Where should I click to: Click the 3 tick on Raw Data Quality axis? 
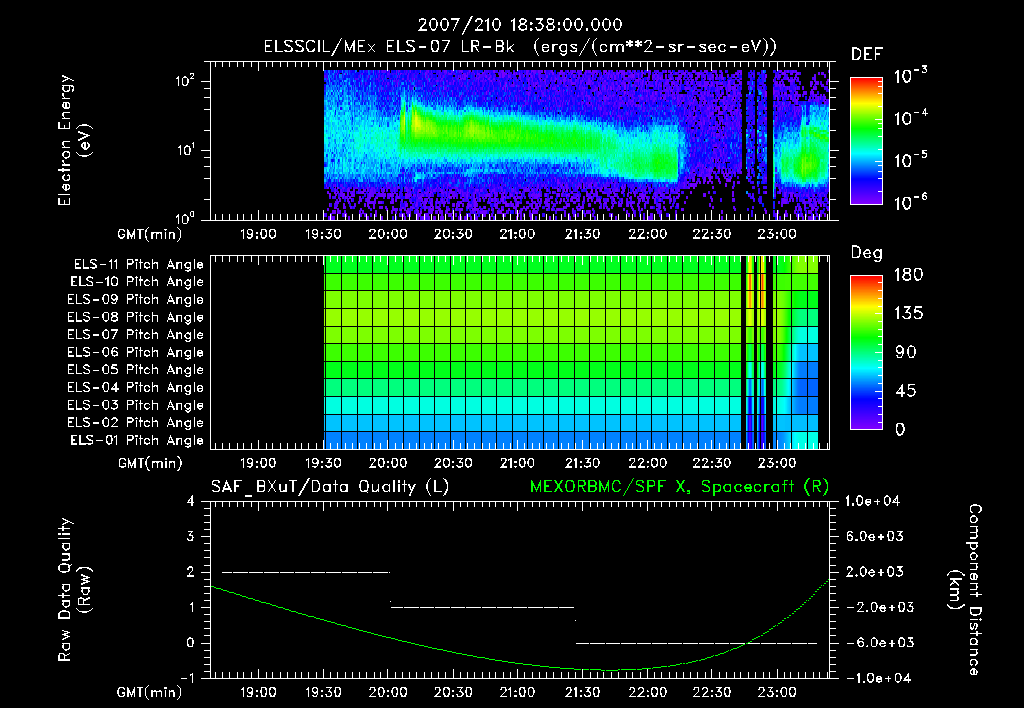190,537
